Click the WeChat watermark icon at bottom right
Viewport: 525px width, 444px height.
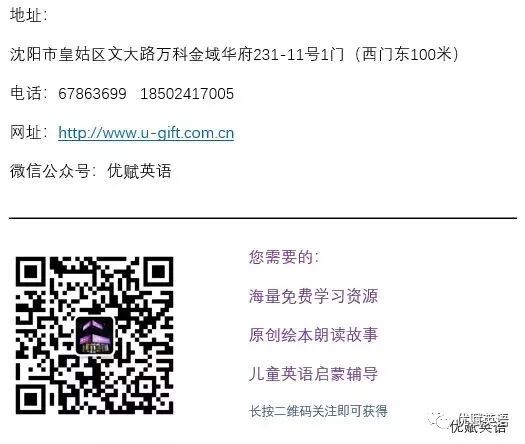click(438, 421)
